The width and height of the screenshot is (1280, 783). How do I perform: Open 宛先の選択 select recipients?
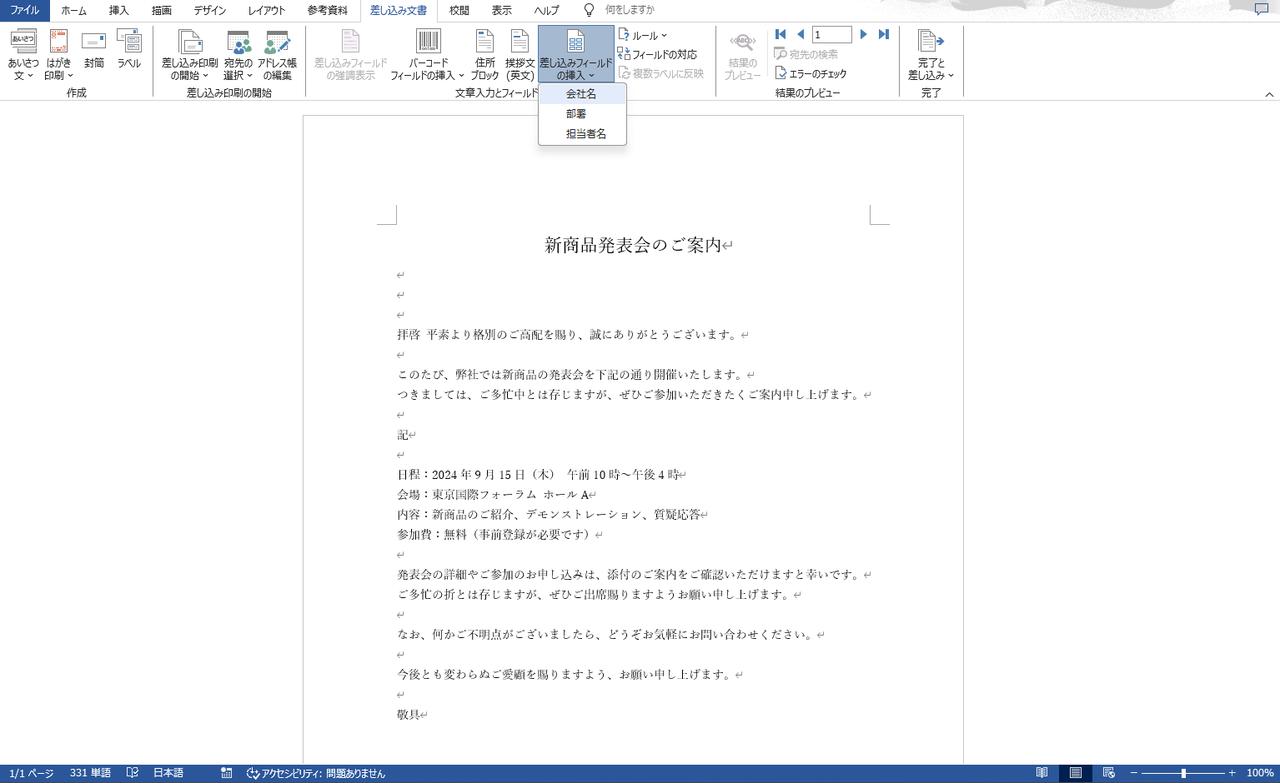pos(238,55)
